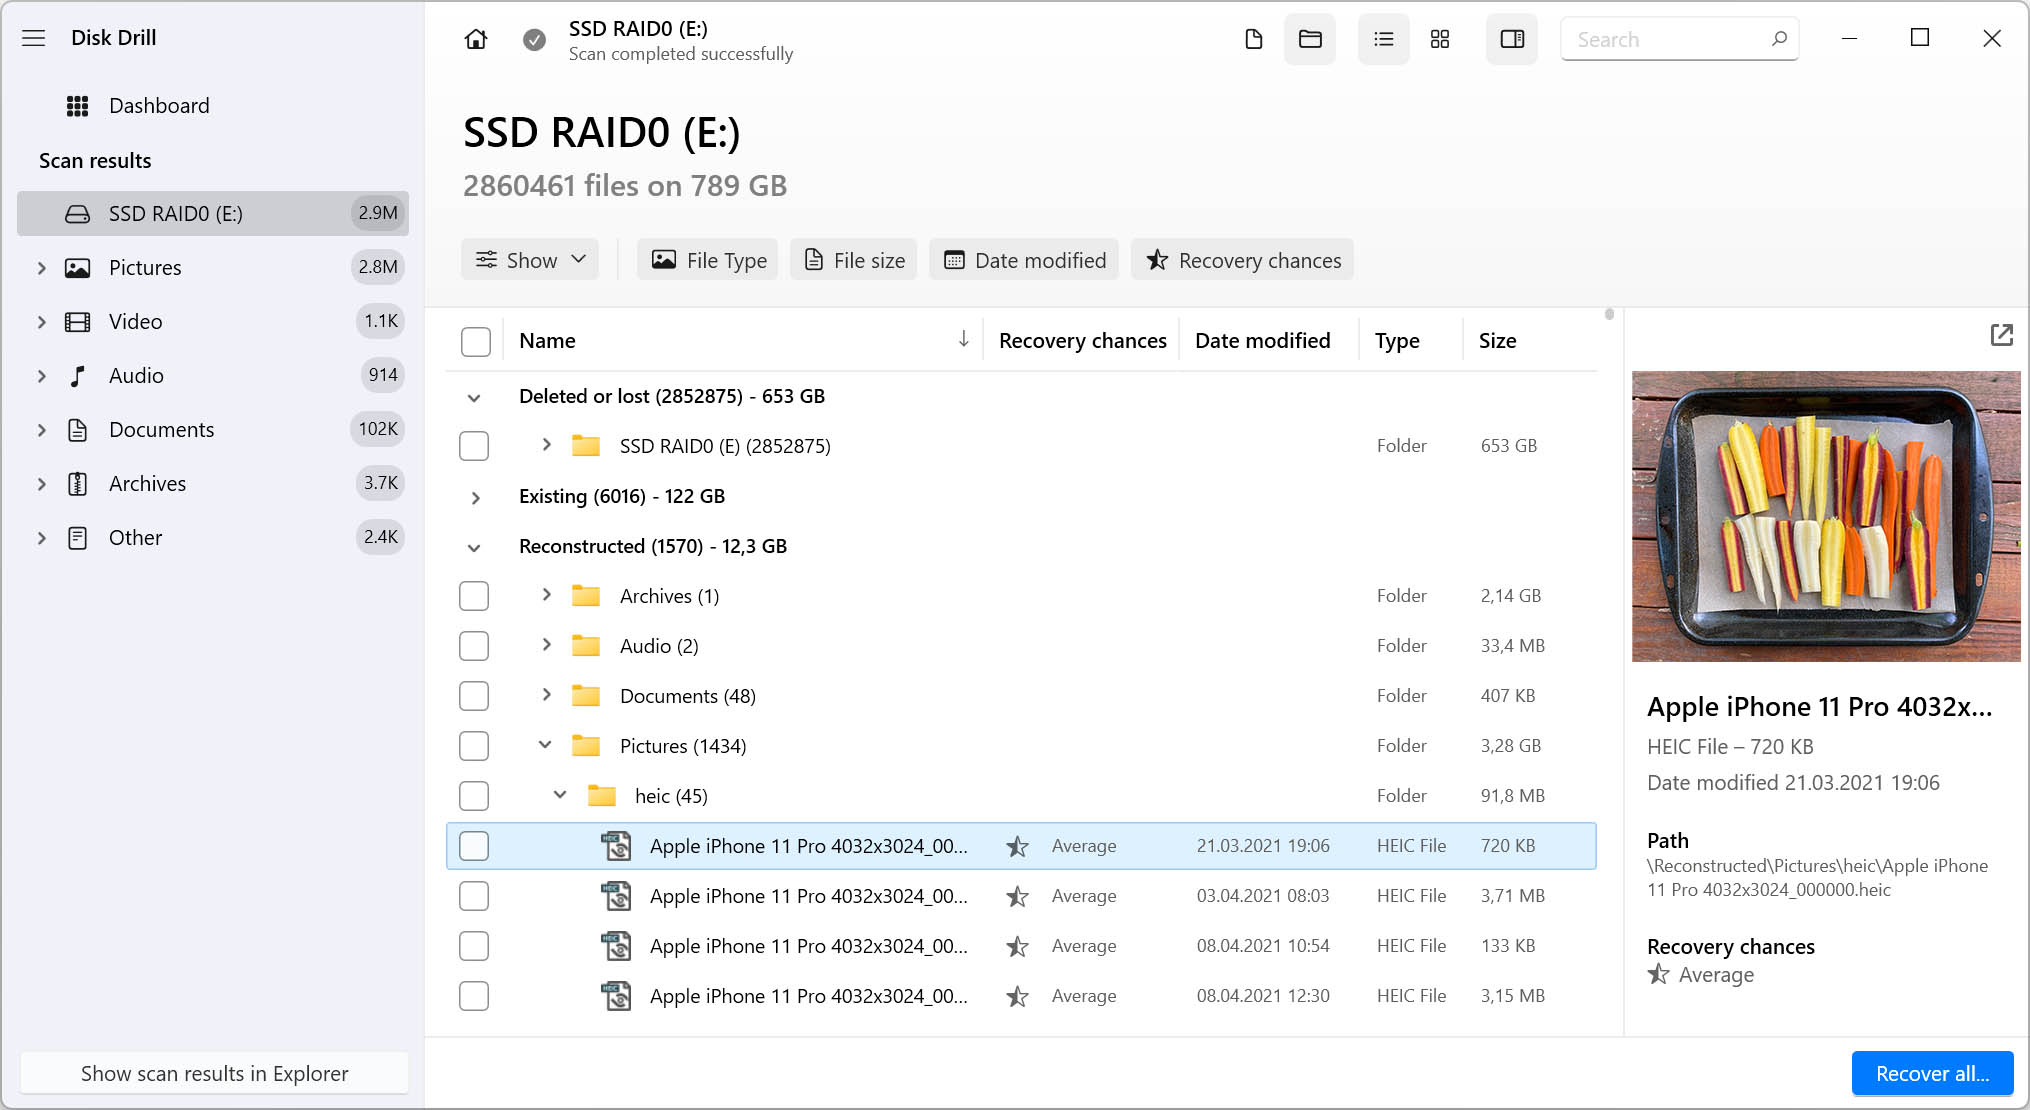Check the Archives reconstructed folder checkbox

point(476,595)
